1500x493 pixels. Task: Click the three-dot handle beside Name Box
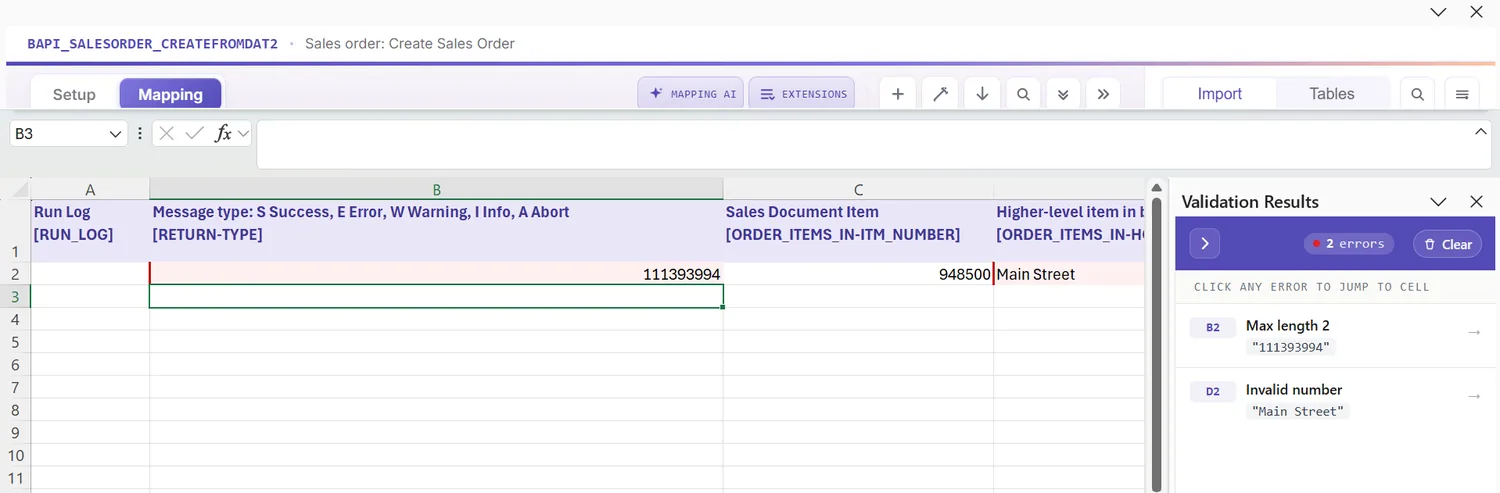140,133
